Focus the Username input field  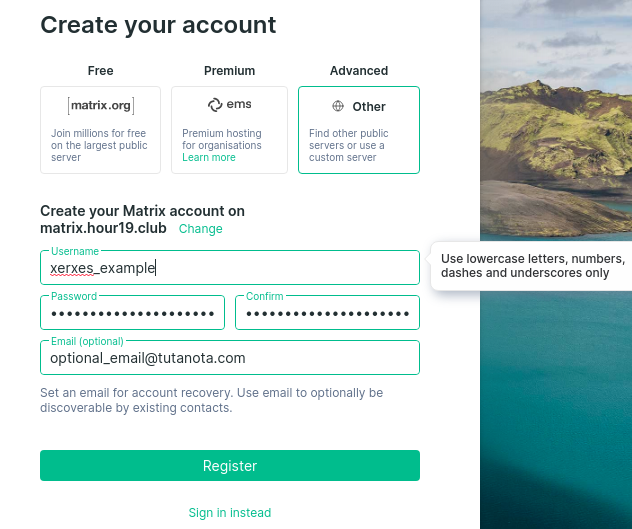pyautogui.click(x=229, y=268)
